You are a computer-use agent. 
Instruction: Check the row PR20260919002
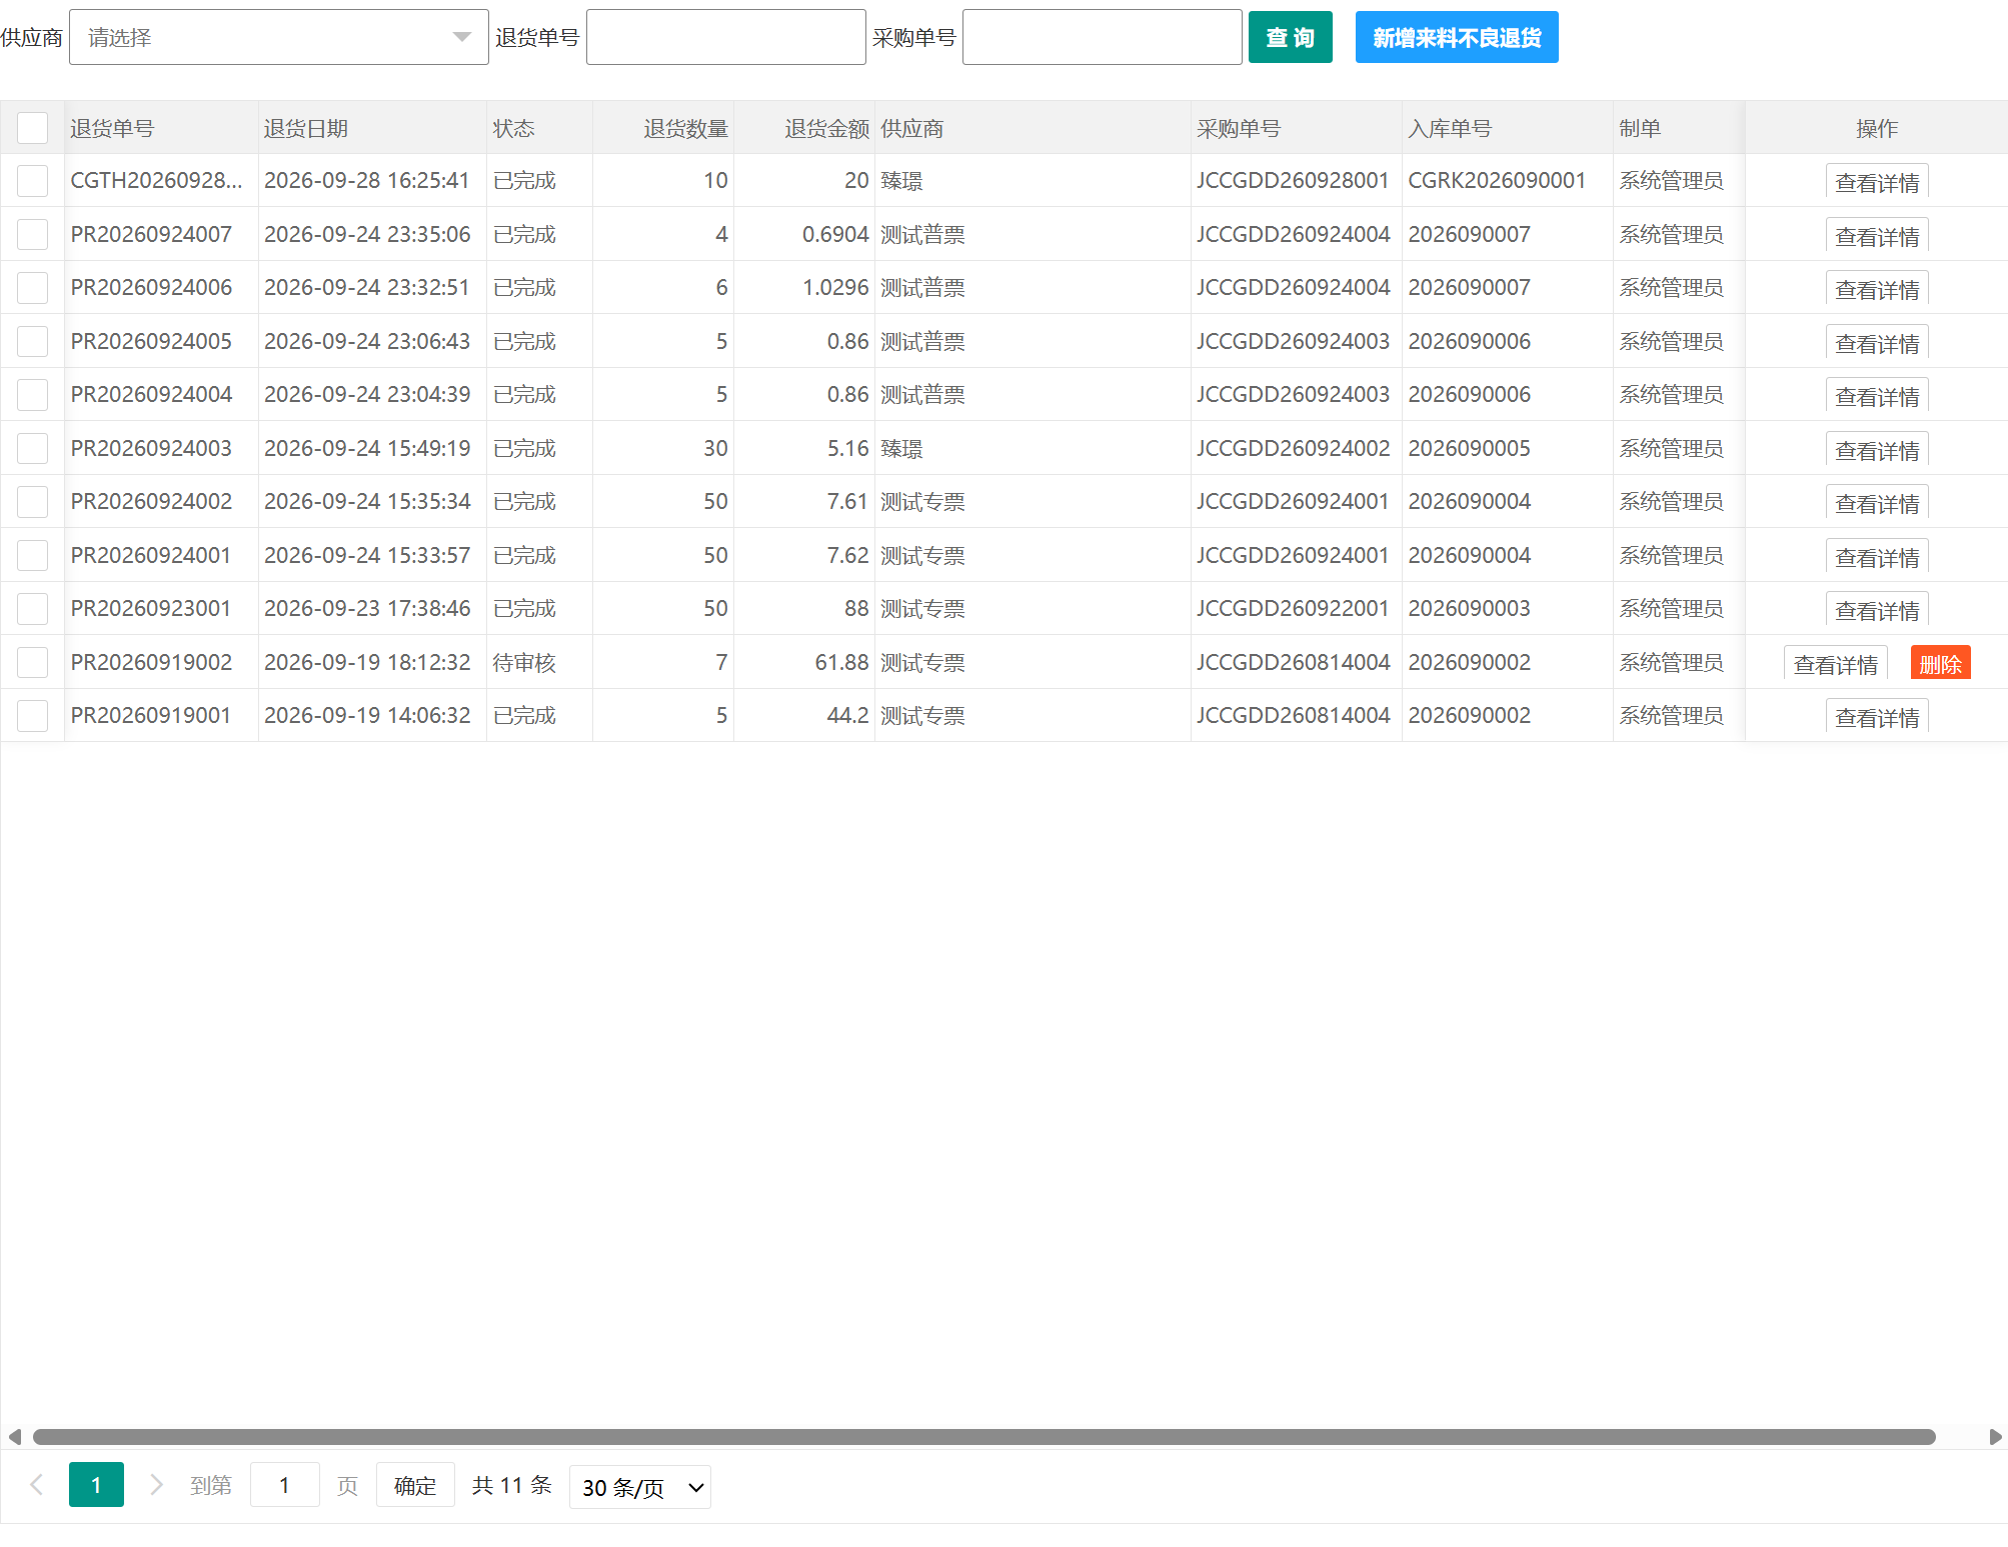pyautogui.click(x=32, y=662)
